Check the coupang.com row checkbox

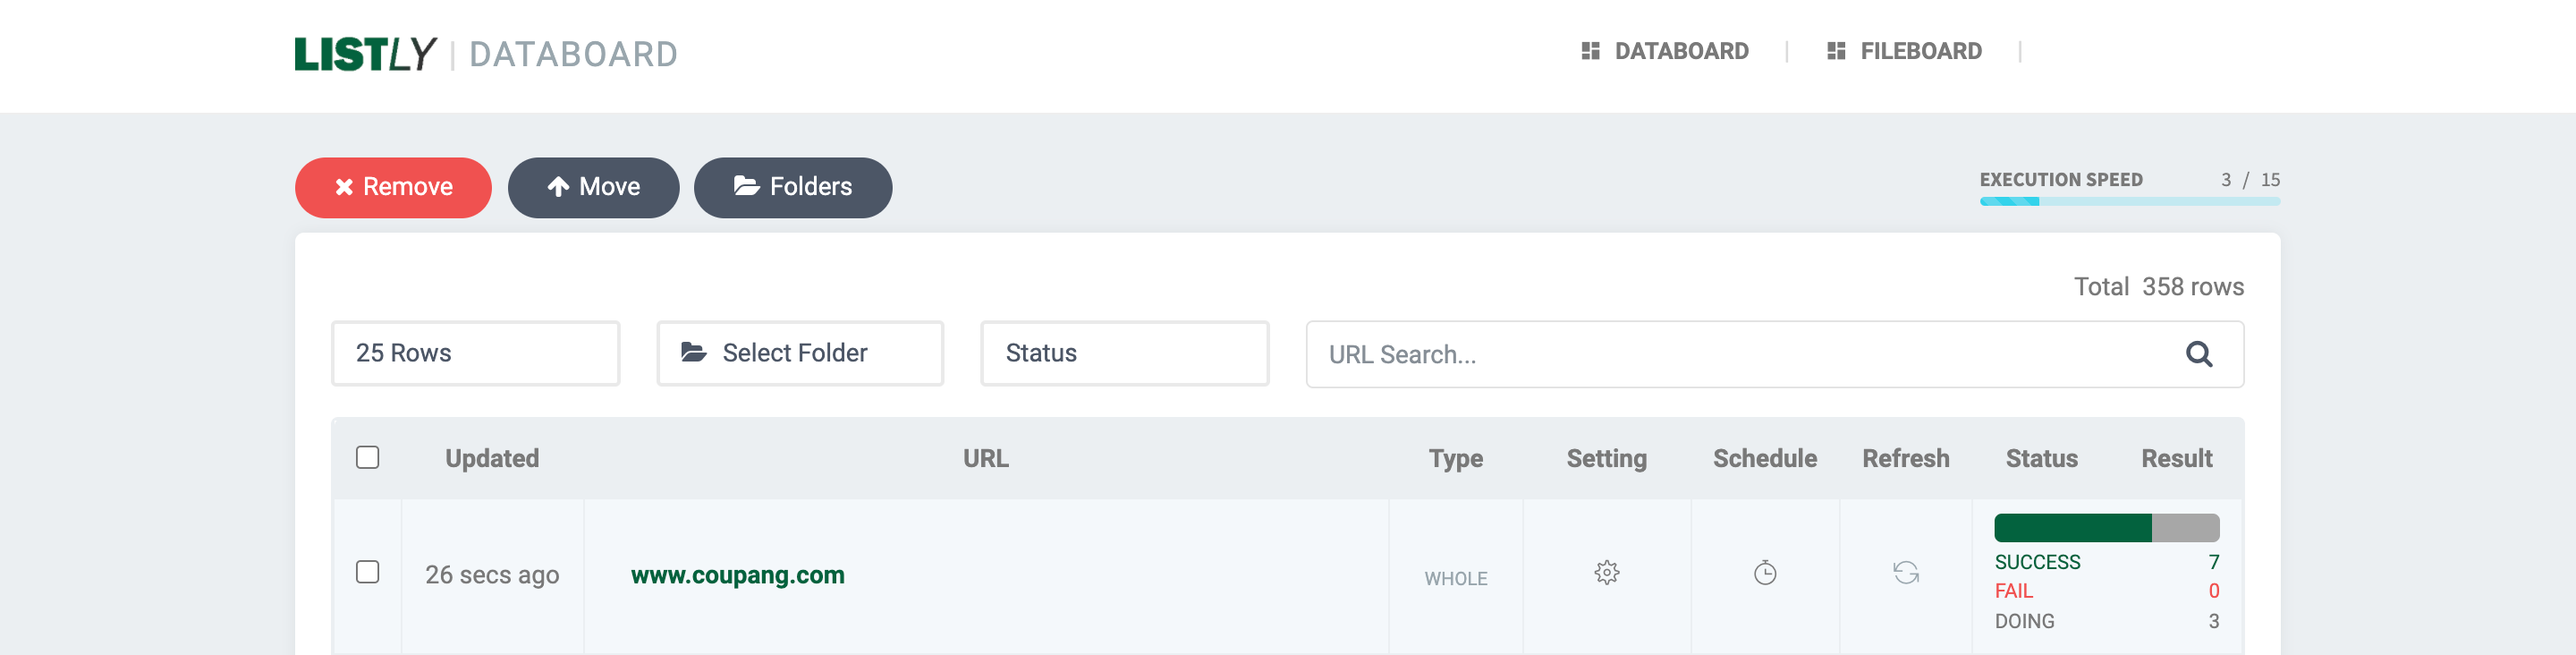(x=368, y=572)
